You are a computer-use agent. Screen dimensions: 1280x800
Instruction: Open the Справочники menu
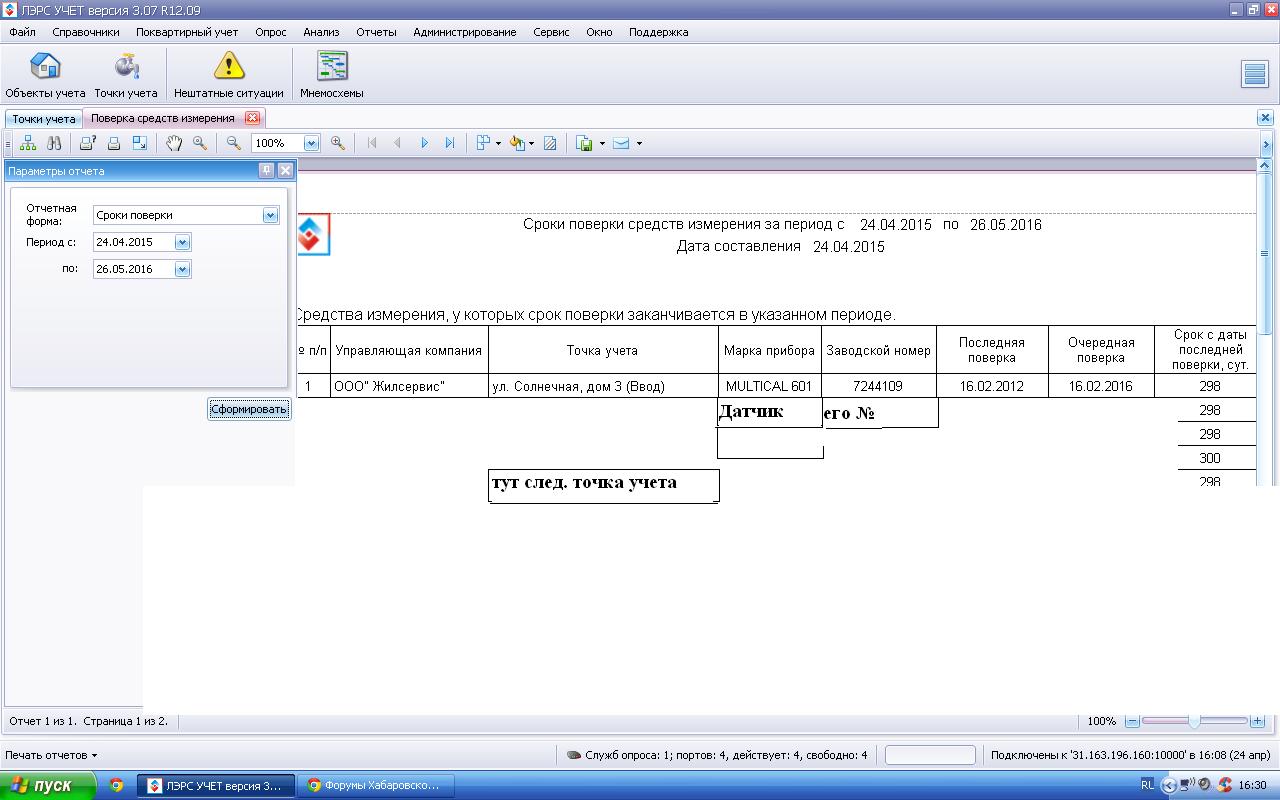(86, 32)
